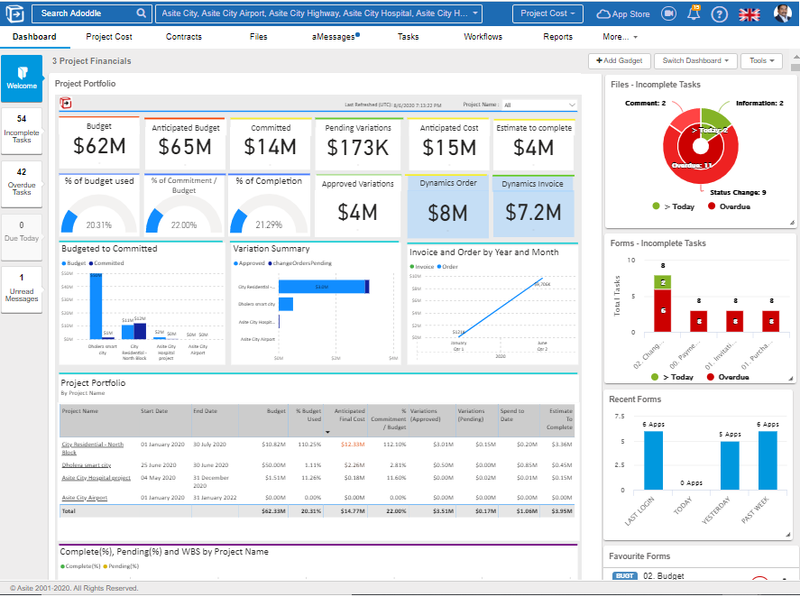Viewport: 800px width, 596px height.
Task: Click the Dynamics Invoice $7.2M card
Action: [x=533, y=206]
